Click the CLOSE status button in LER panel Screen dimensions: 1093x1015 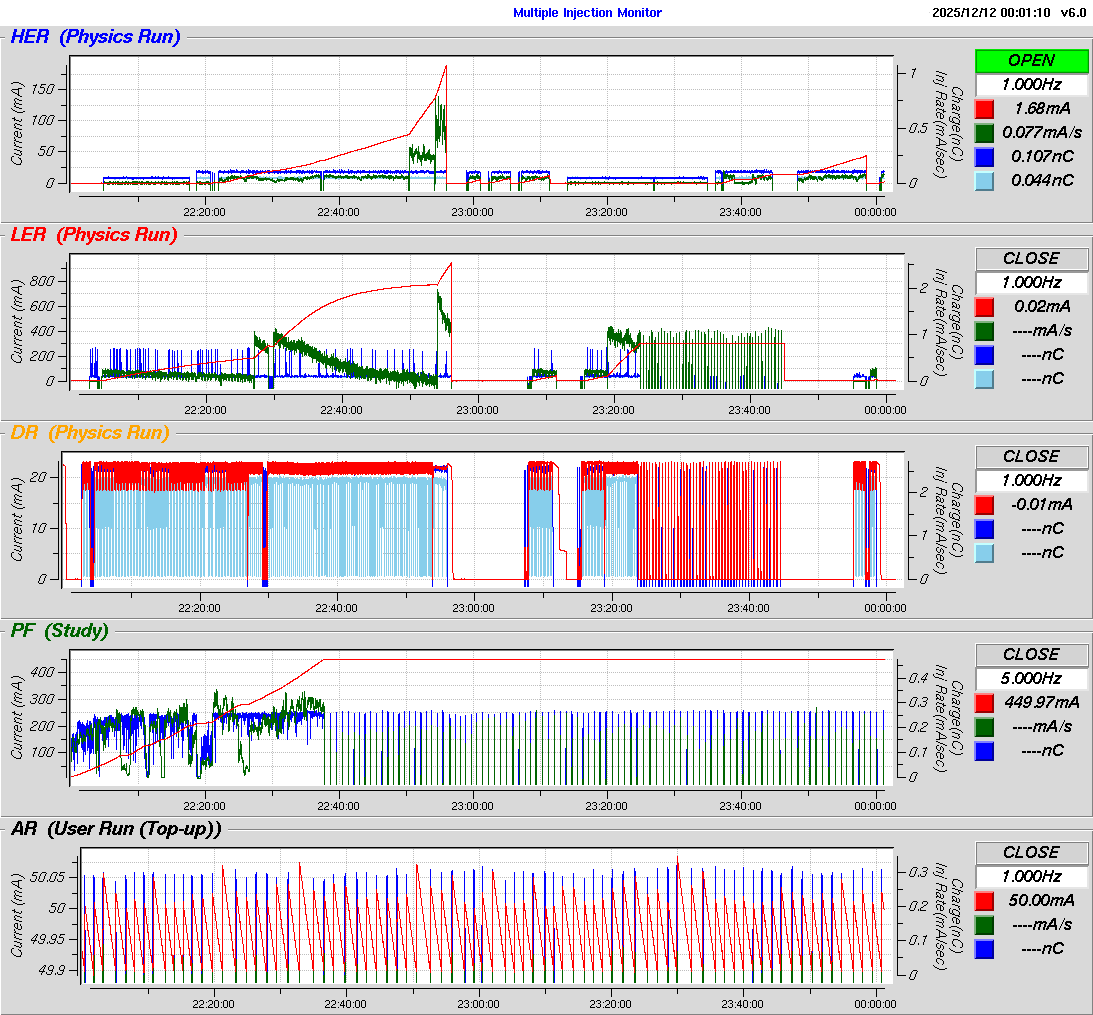(x=1031, y=258)
